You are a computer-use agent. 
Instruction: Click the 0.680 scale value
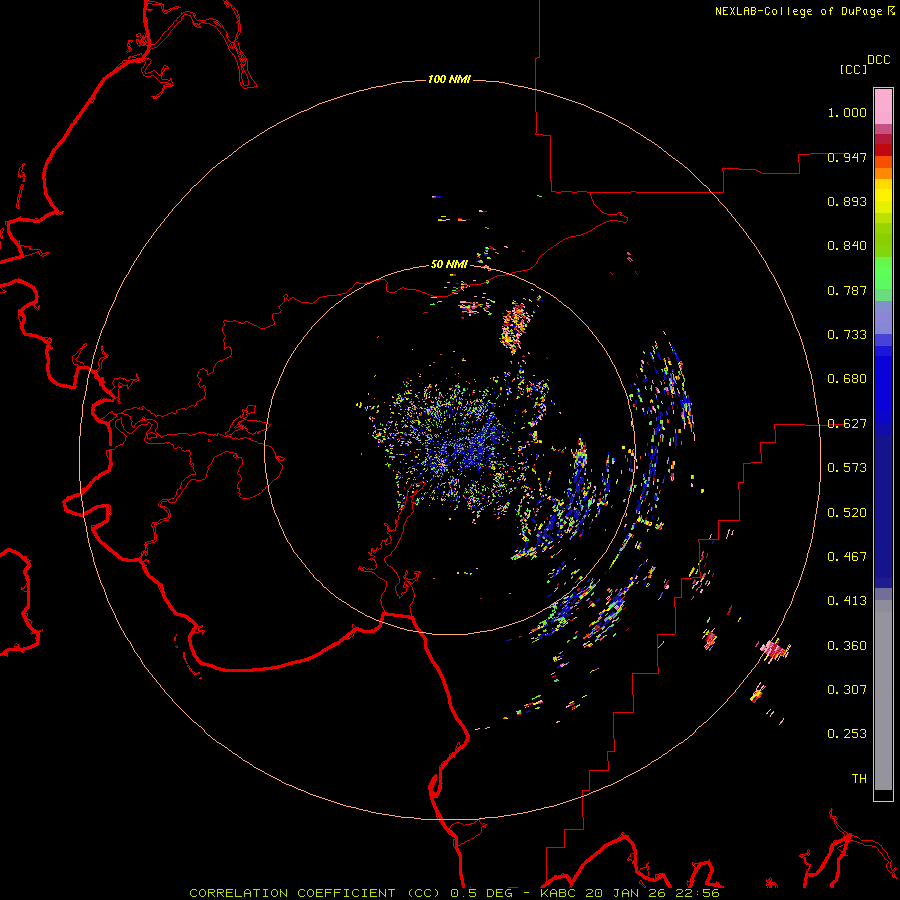tap(847, 379)
